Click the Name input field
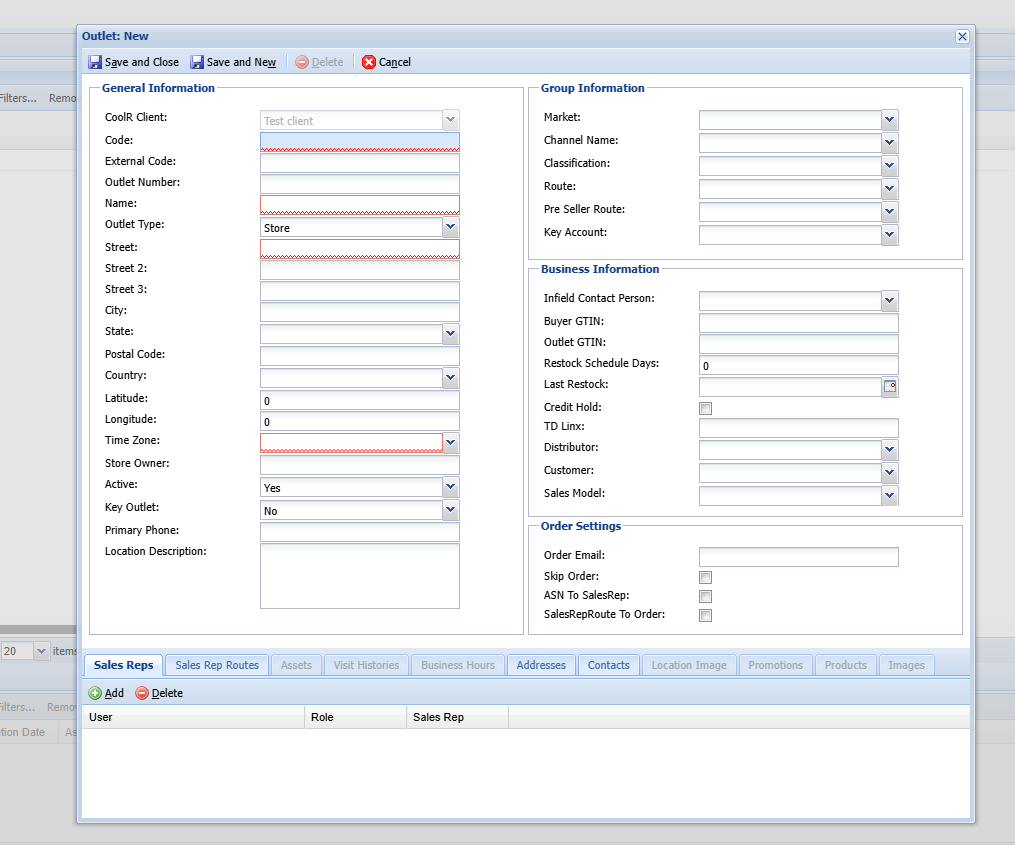The image size is (1015, 845). (359, 205)
